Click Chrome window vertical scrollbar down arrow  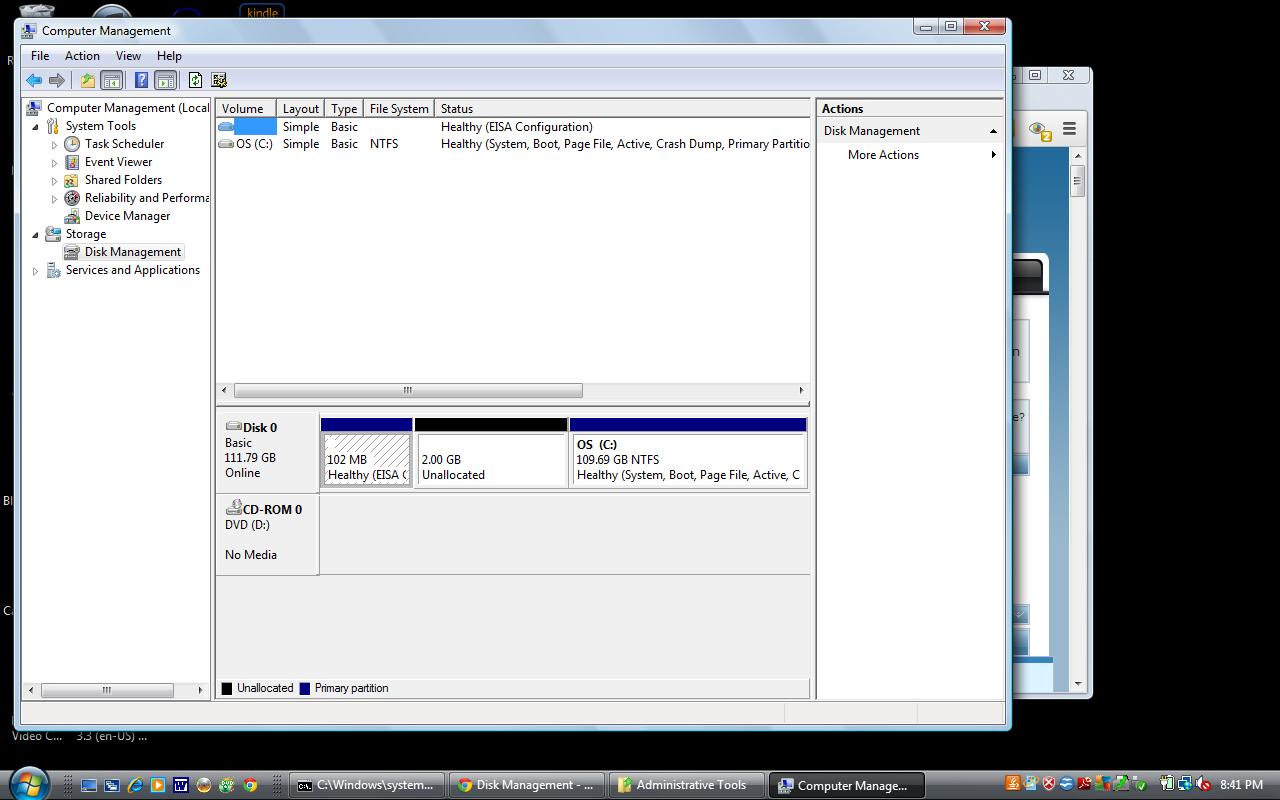click(x=1078, y=684)
